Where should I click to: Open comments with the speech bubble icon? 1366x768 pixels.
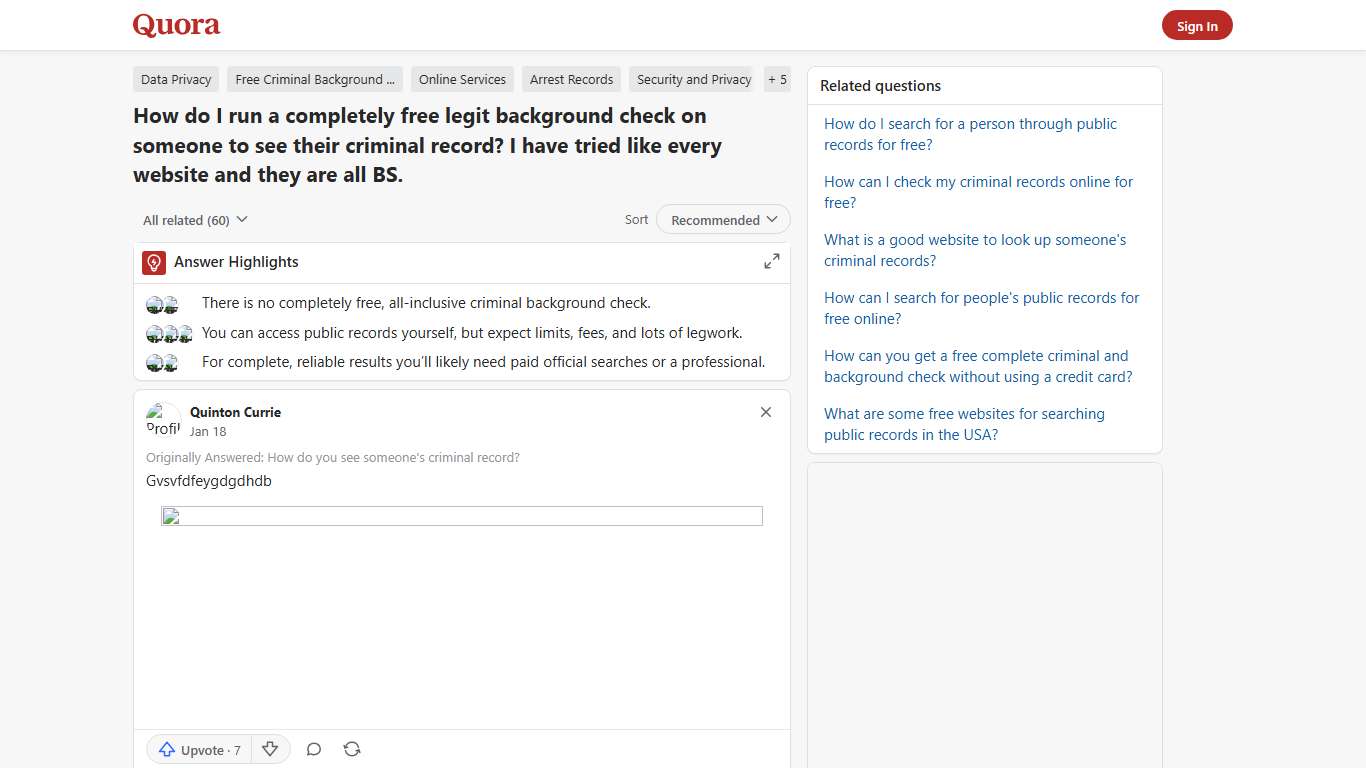pyautogui.click(x=313, y=748)
